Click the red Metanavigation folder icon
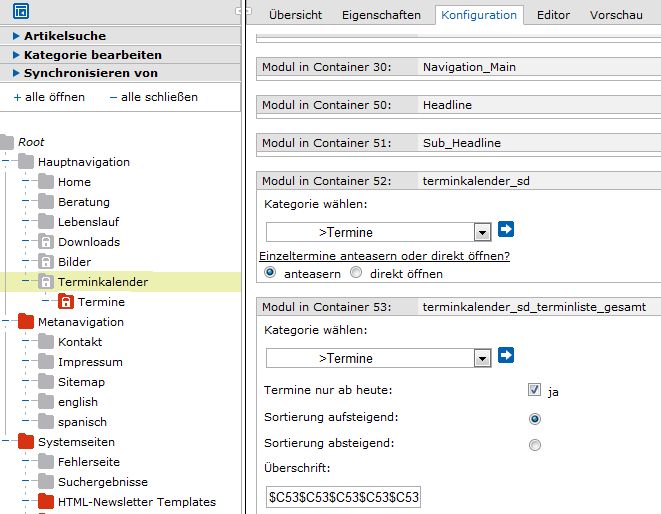 [x=26, y=322]
